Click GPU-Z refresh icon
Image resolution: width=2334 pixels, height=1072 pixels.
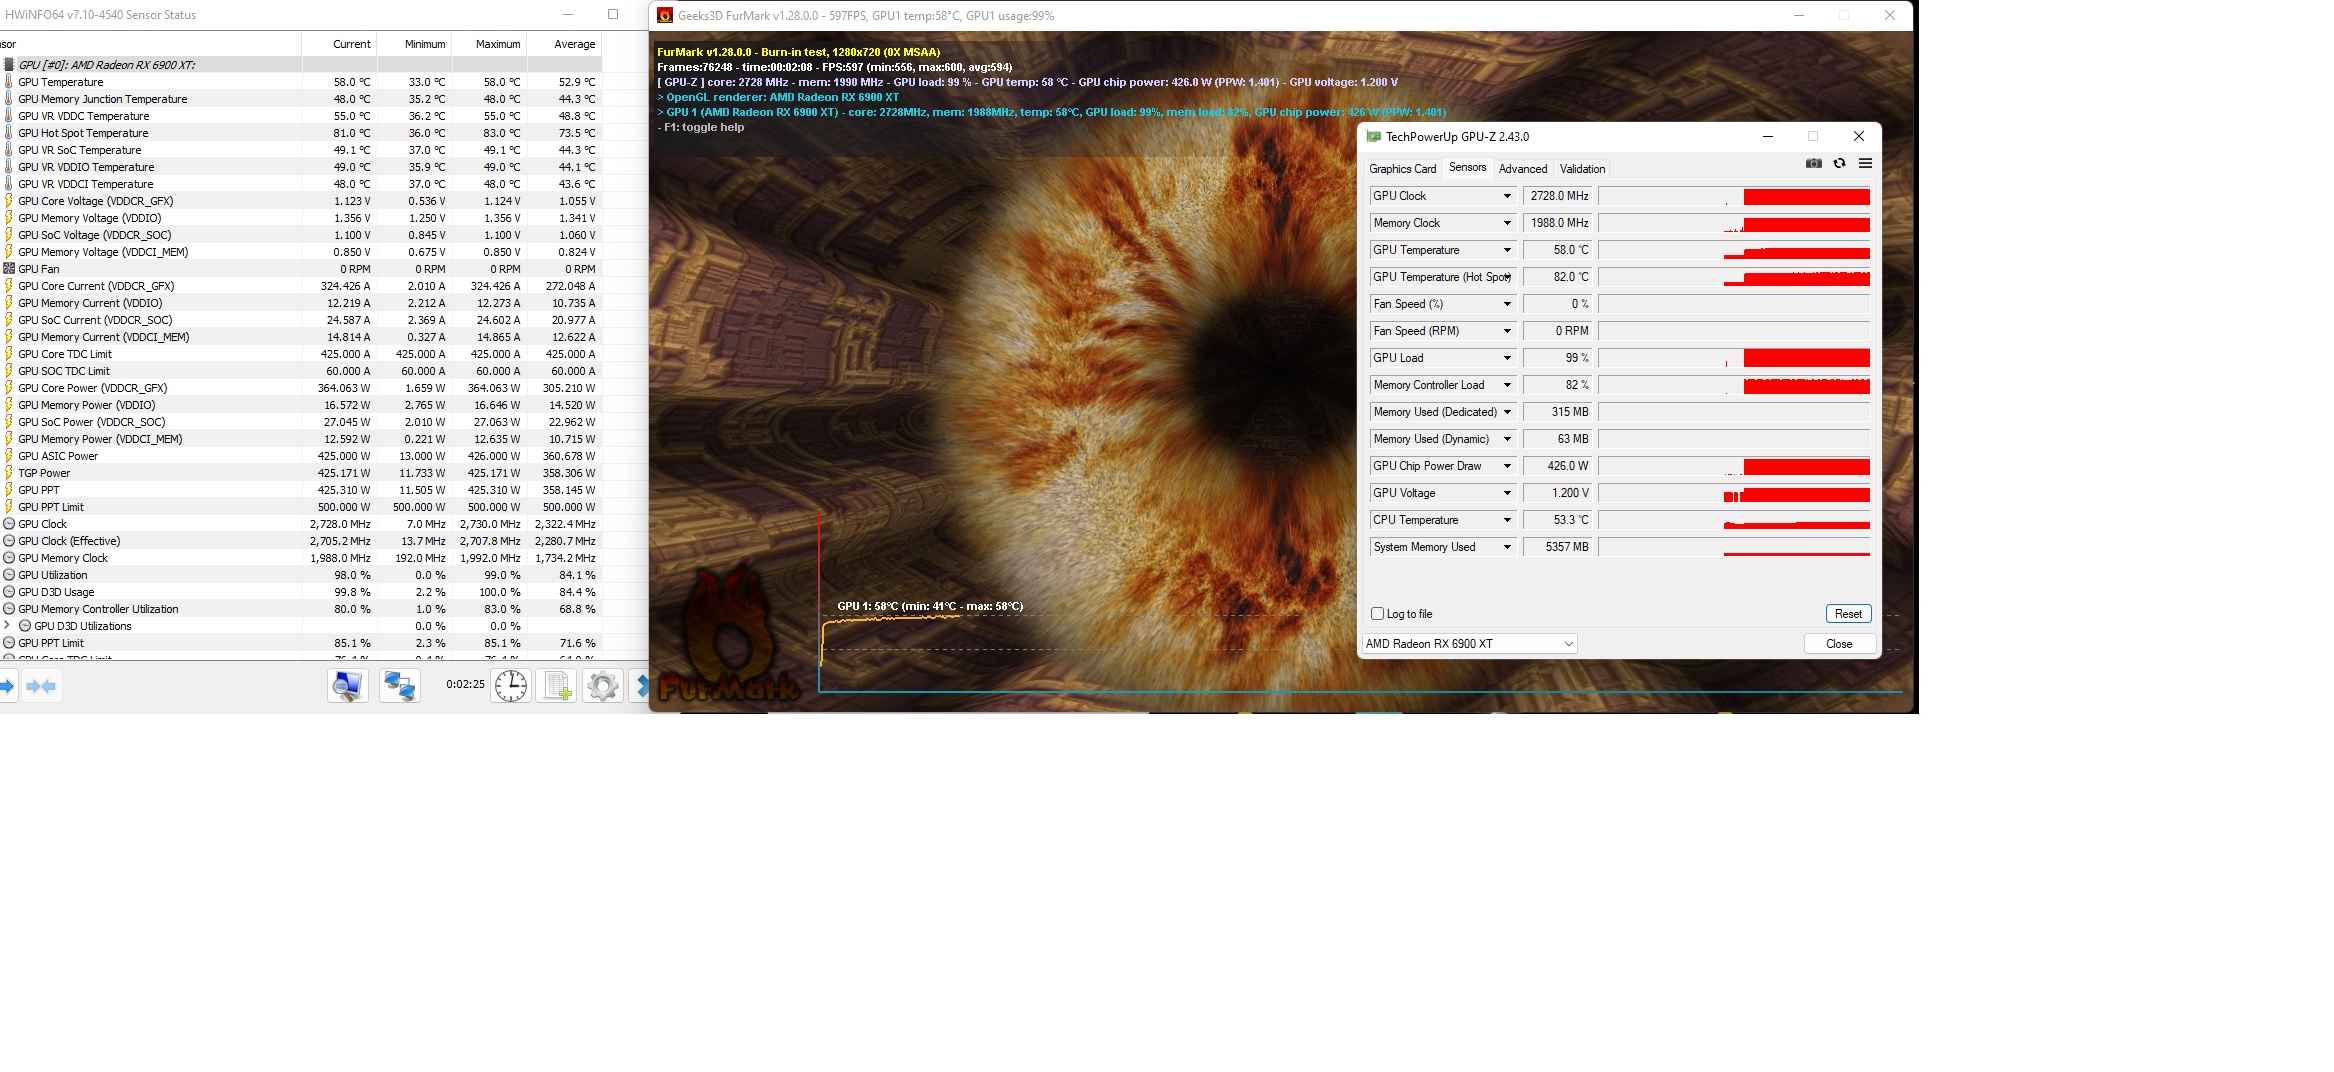[1839, 164]
